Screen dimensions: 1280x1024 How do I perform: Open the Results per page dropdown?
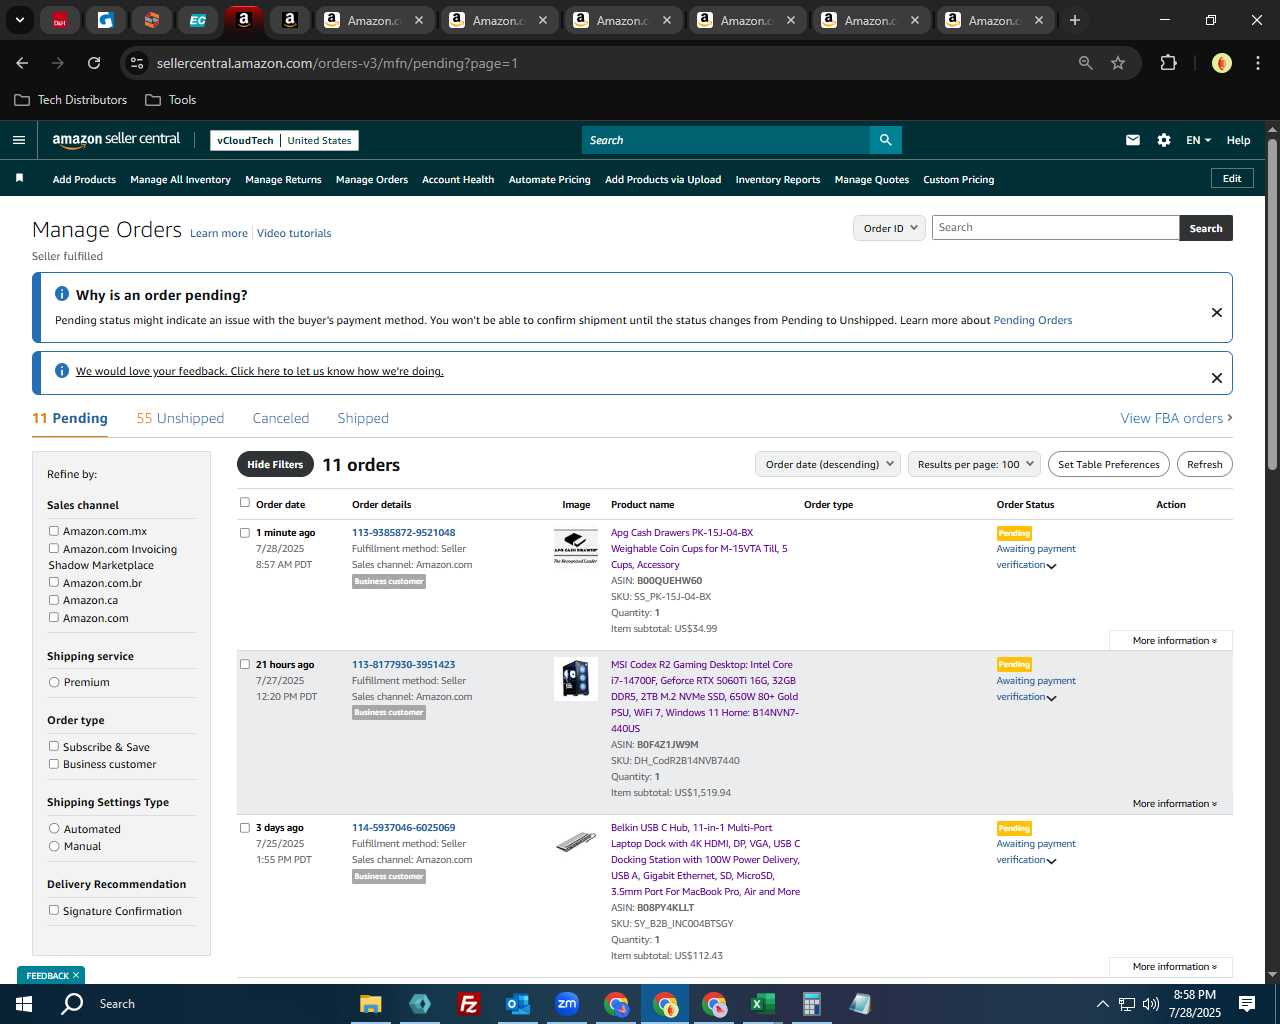coord(974,464)
